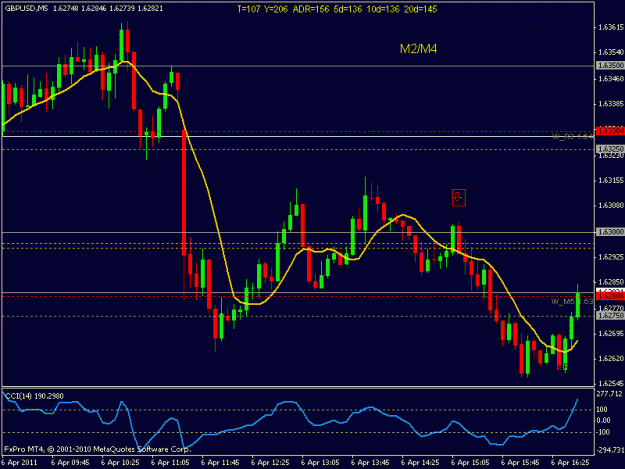Click the 1.63080 price scale value
The height and width of the screenshot is (469, 625).
tap(611, 206)
